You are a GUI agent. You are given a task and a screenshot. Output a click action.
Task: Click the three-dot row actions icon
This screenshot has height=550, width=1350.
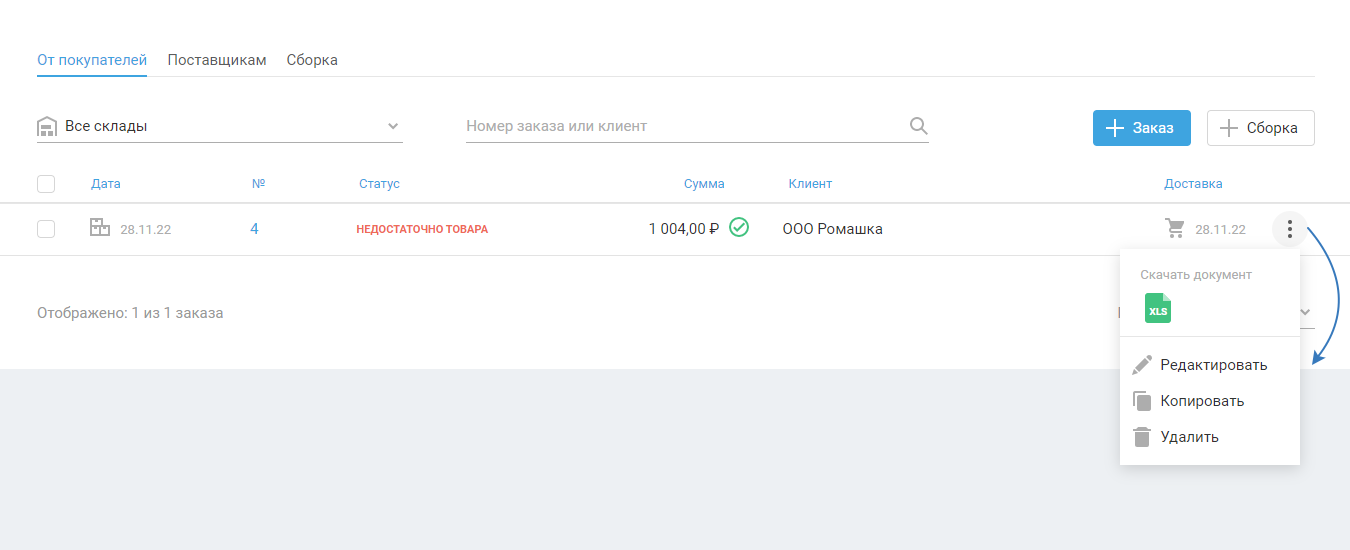(x=1290, y=229)
